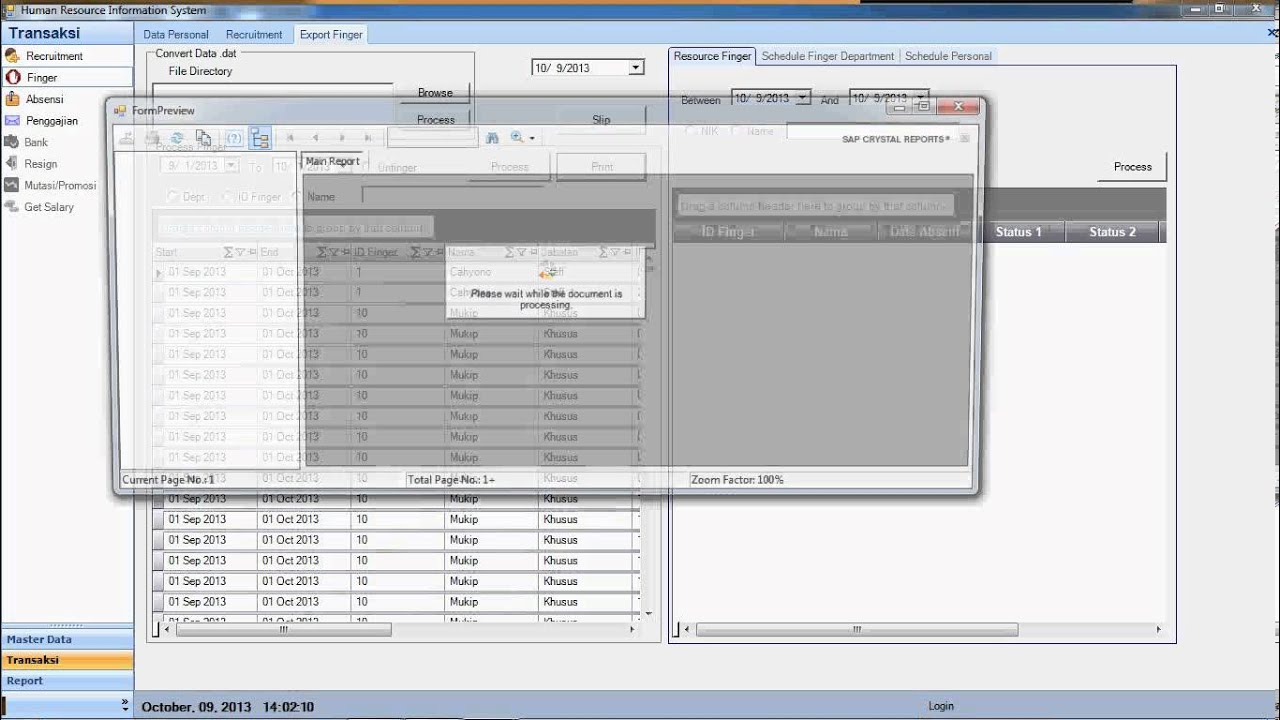Open date dropdown above Slip button
Image resolution: width=1280 pixels, height=720 pixels.
click(x=635, y=68)
